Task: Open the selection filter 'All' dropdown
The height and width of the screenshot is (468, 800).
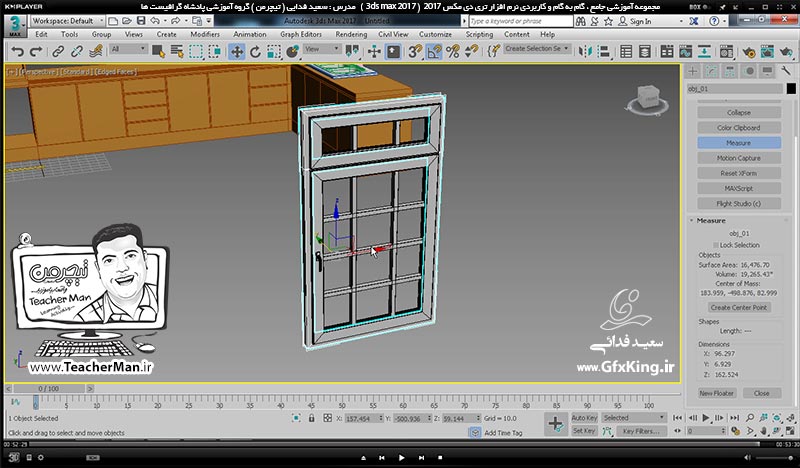Action: pos(129,49)
